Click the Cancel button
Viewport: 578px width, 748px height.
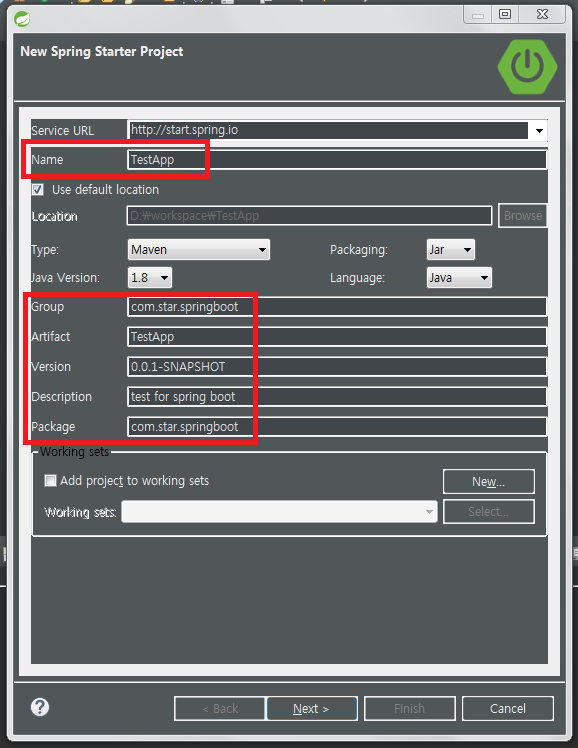(x=508, y=708)
